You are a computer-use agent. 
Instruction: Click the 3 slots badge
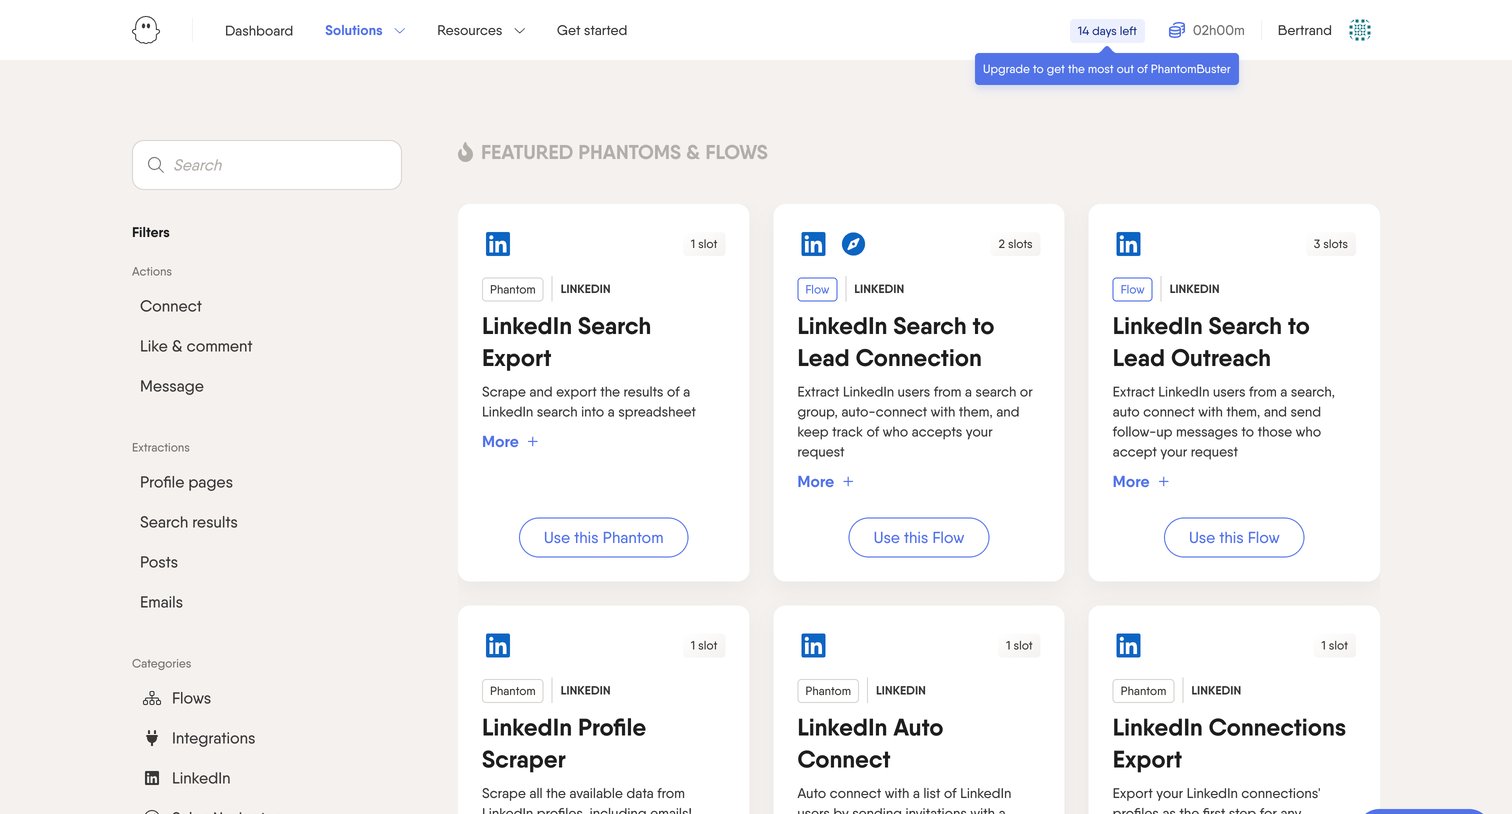click(1330, 244)
